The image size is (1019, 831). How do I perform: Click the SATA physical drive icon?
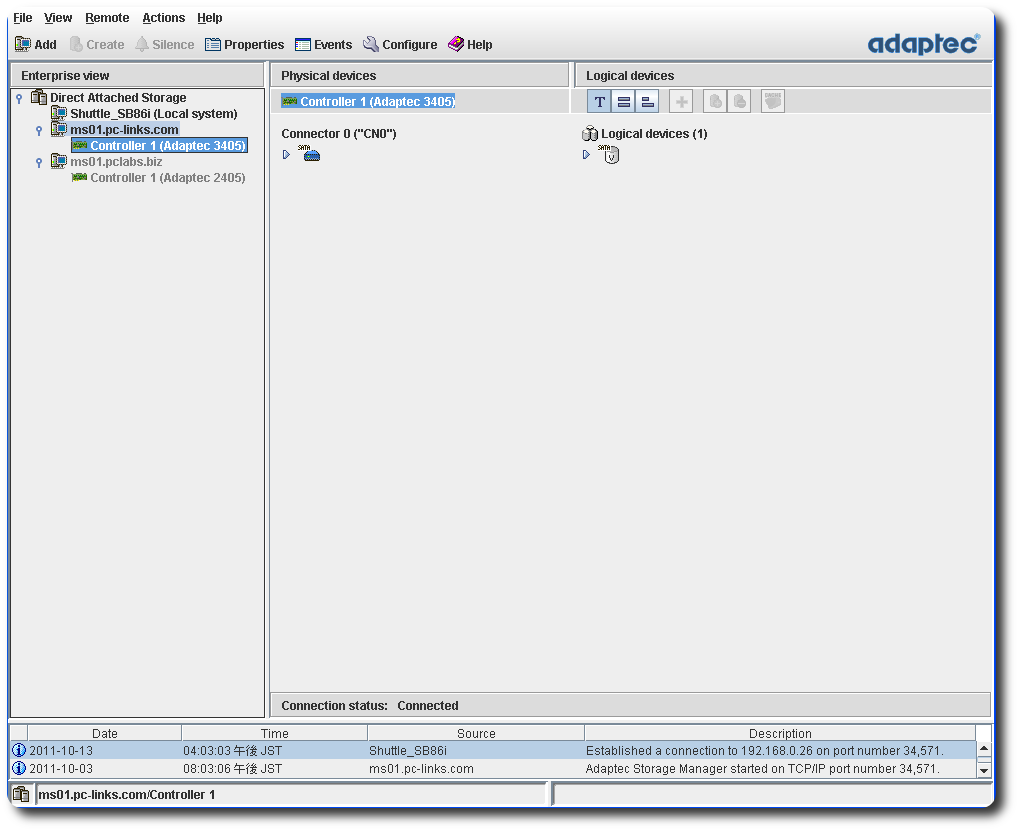[309, 153]
